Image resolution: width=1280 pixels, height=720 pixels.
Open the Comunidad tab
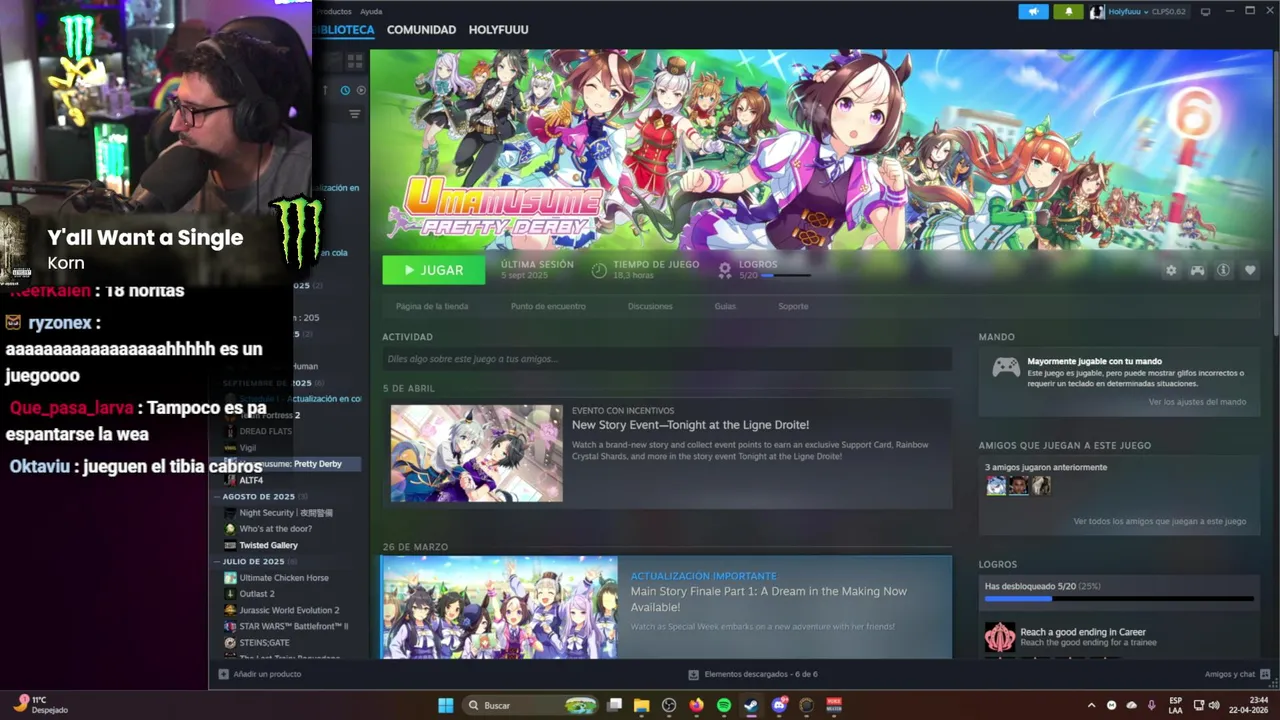[421, 30]
